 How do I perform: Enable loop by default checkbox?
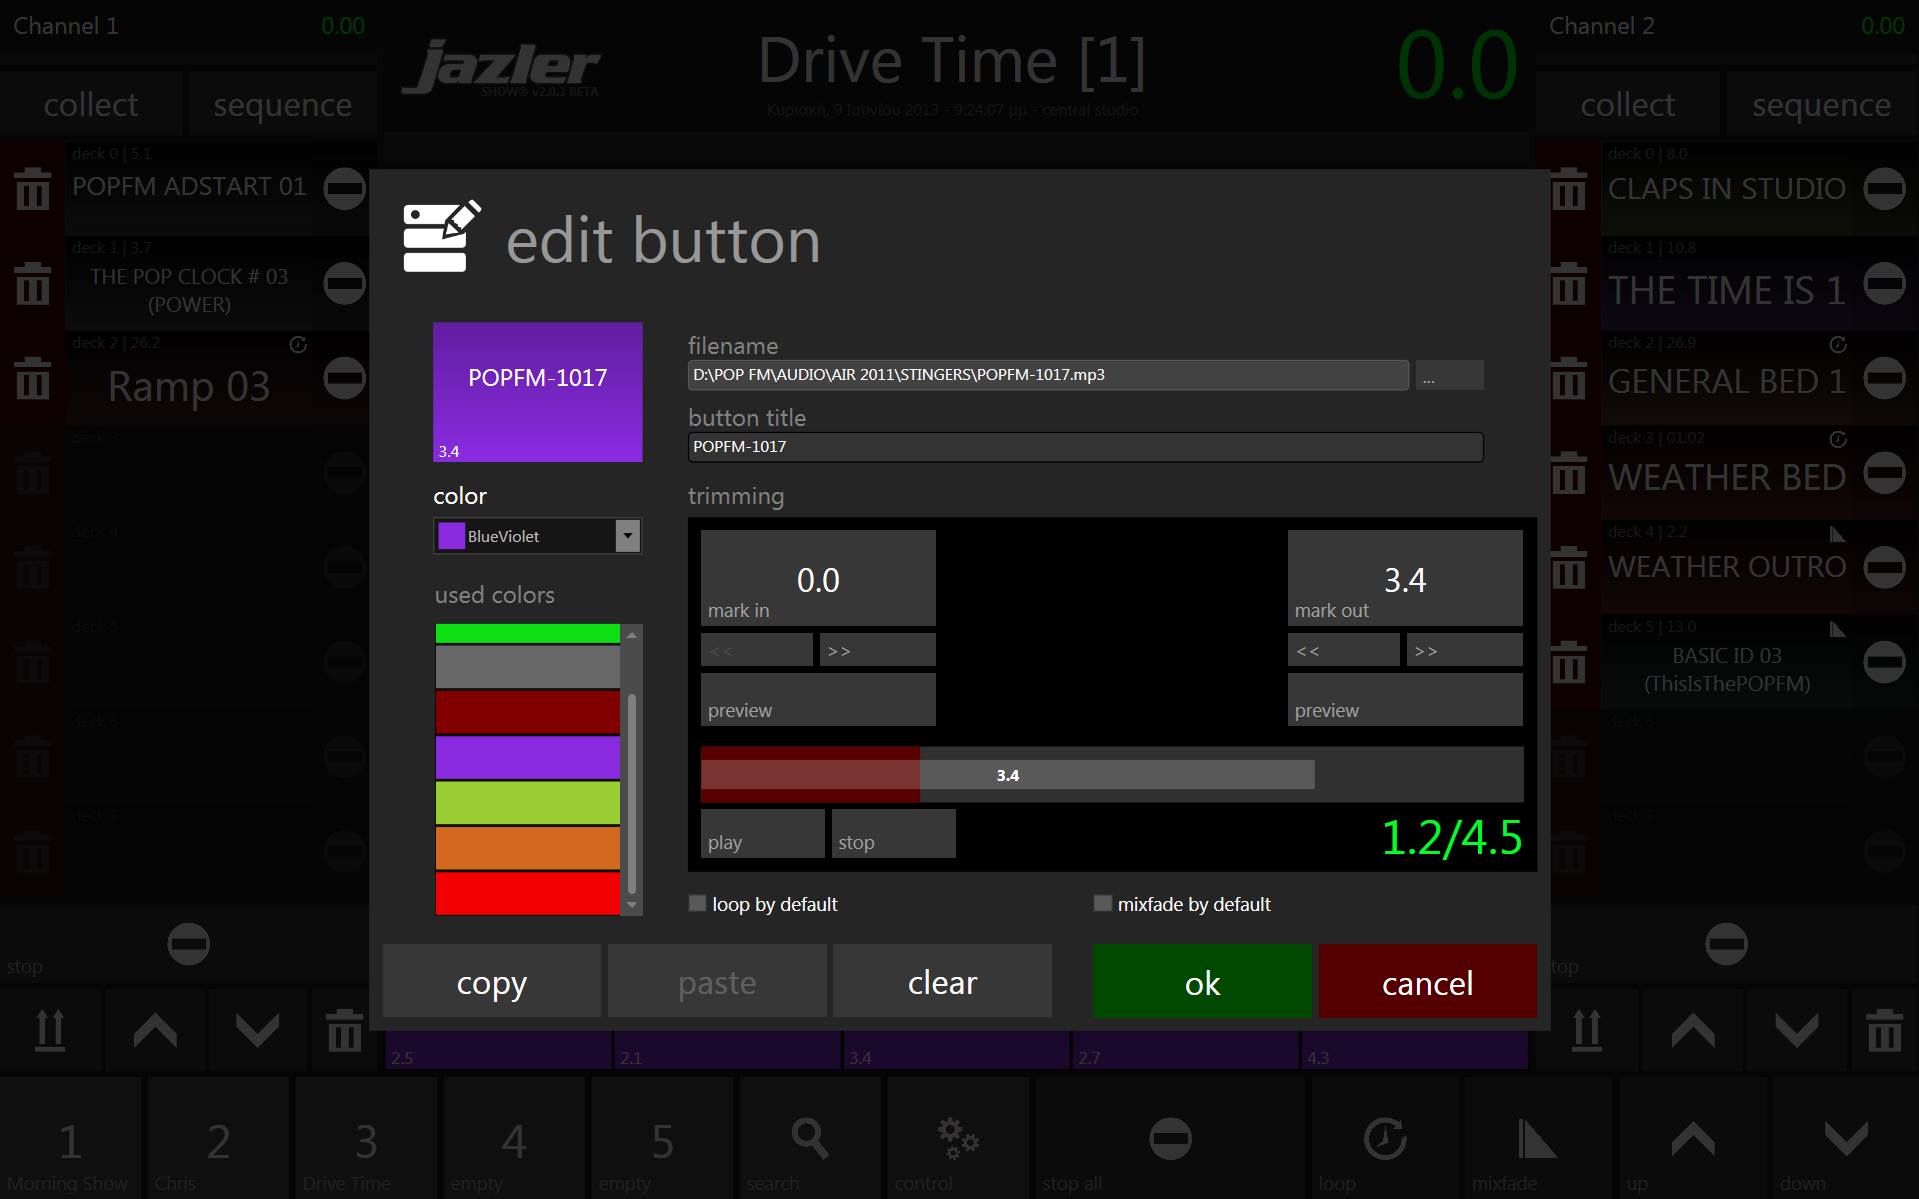coord(698,904)
